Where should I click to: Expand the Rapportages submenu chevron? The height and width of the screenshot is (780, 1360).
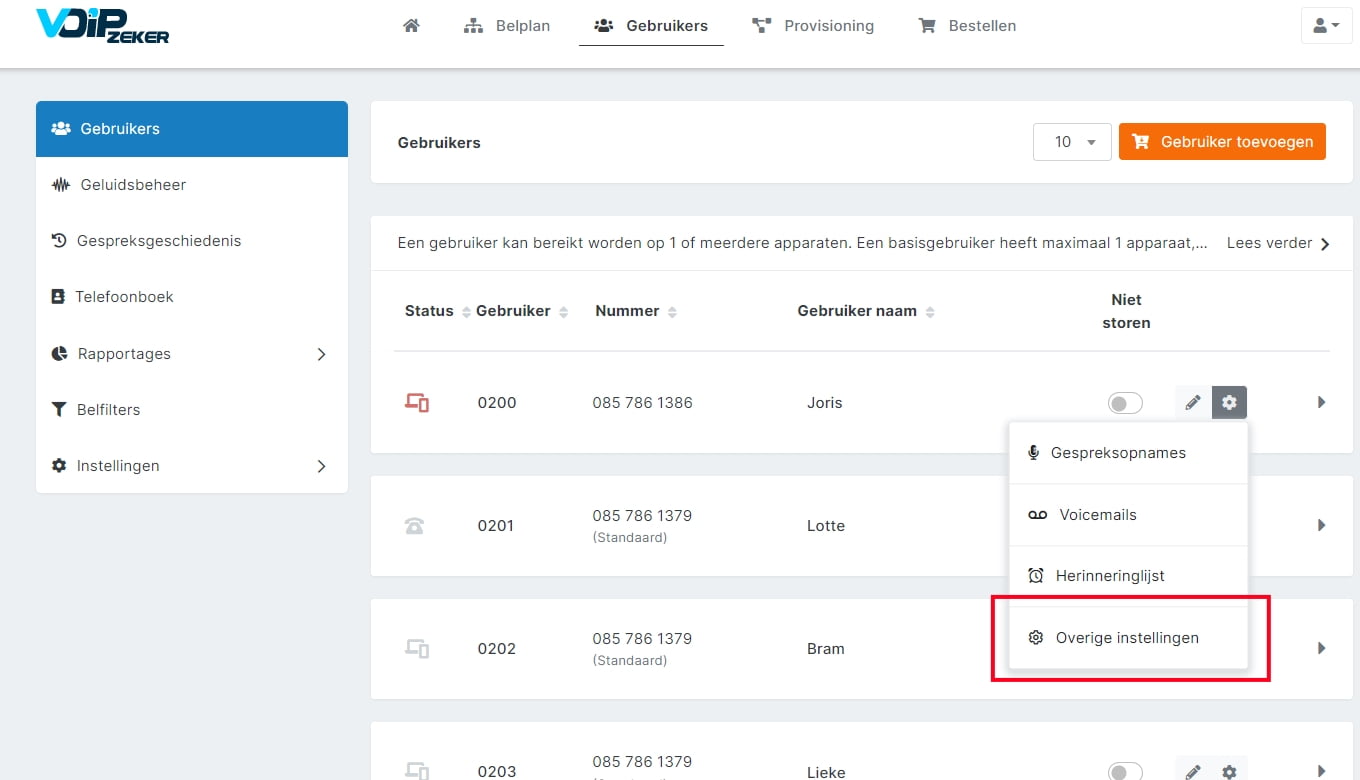pos(321,354)
